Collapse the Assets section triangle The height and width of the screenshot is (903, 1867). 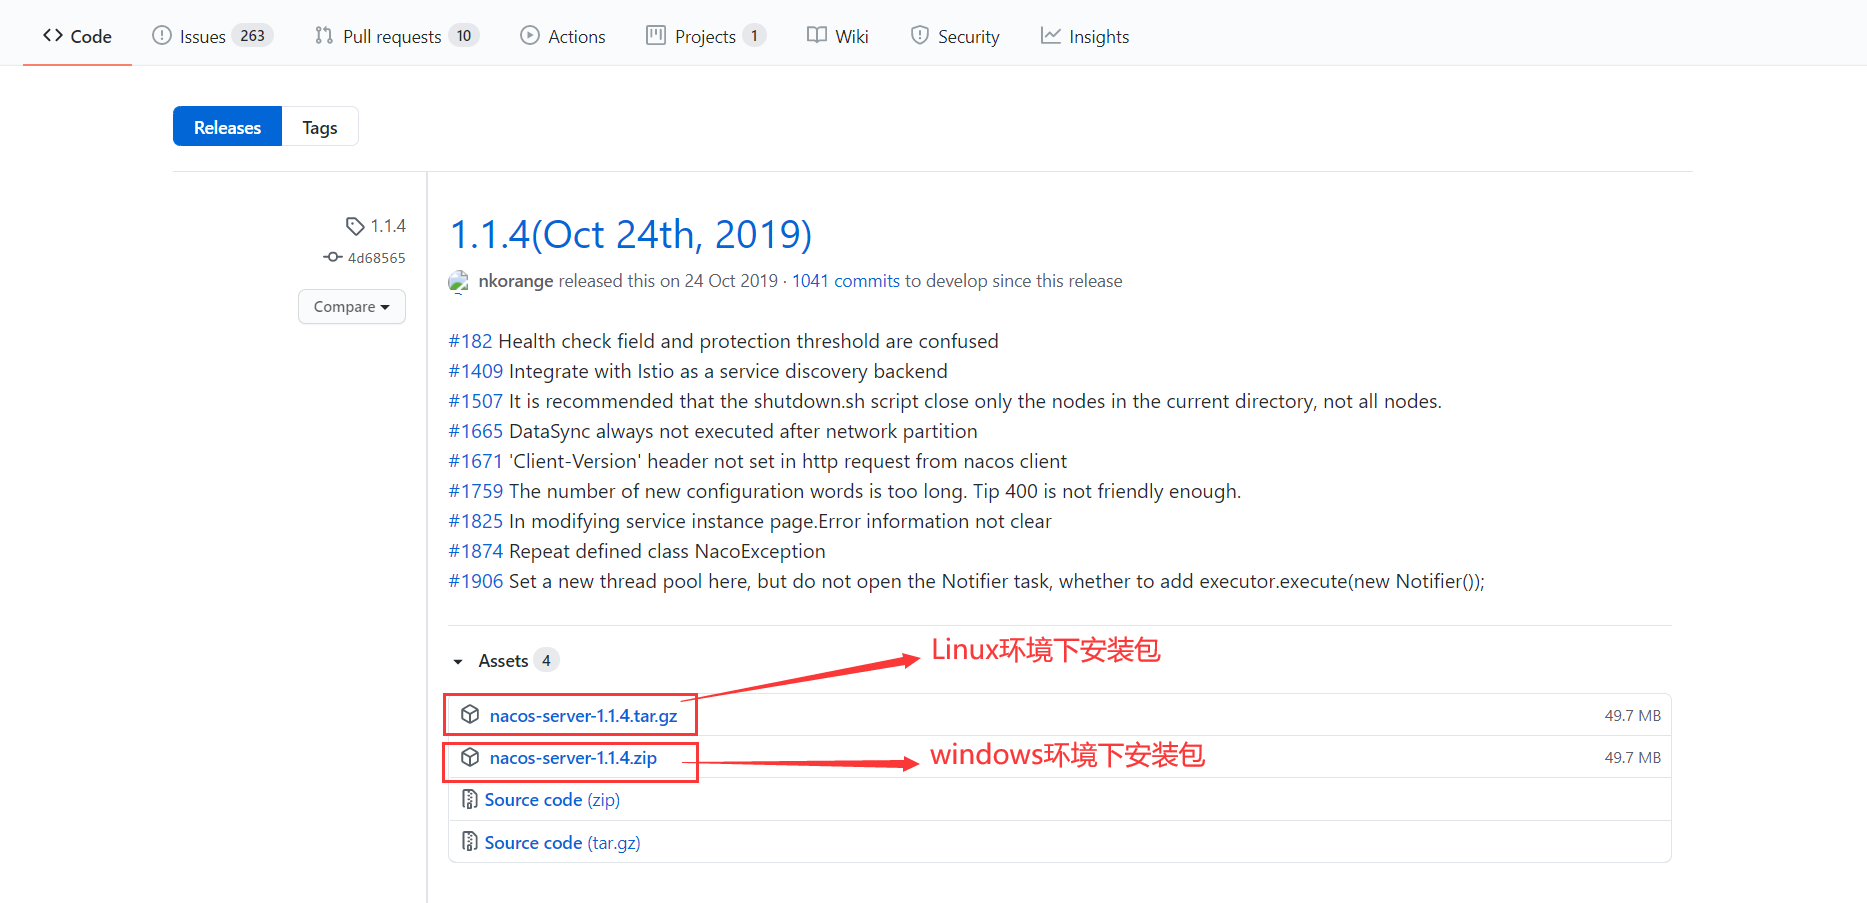tap(458, 662)
